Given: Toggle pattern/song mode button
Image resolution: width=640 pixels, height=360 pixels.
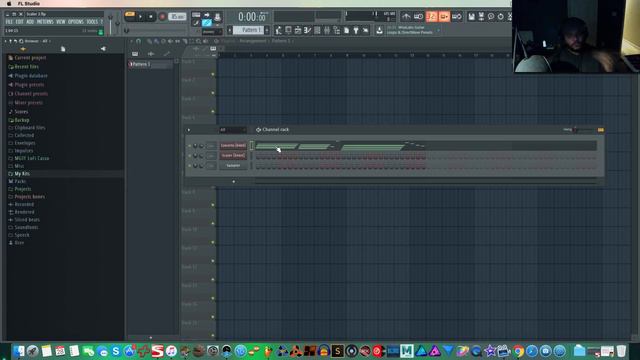Looking at the screenshot, I should click(130, 16).
